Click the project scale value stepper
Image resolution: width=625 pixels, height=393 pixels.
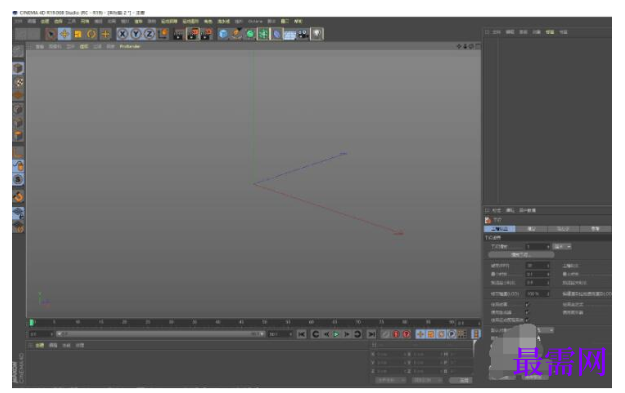click(x=548, y=247)
